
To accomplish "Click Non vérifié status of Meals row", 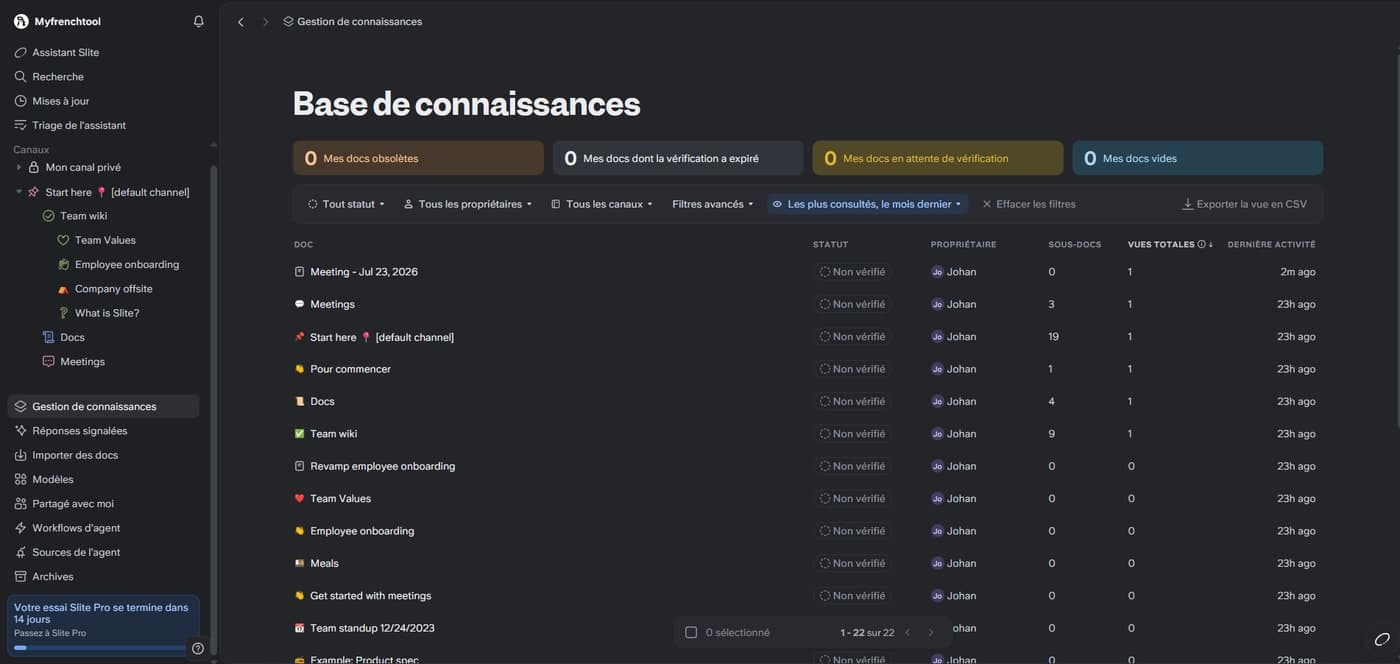I will (x=852, y=563).
